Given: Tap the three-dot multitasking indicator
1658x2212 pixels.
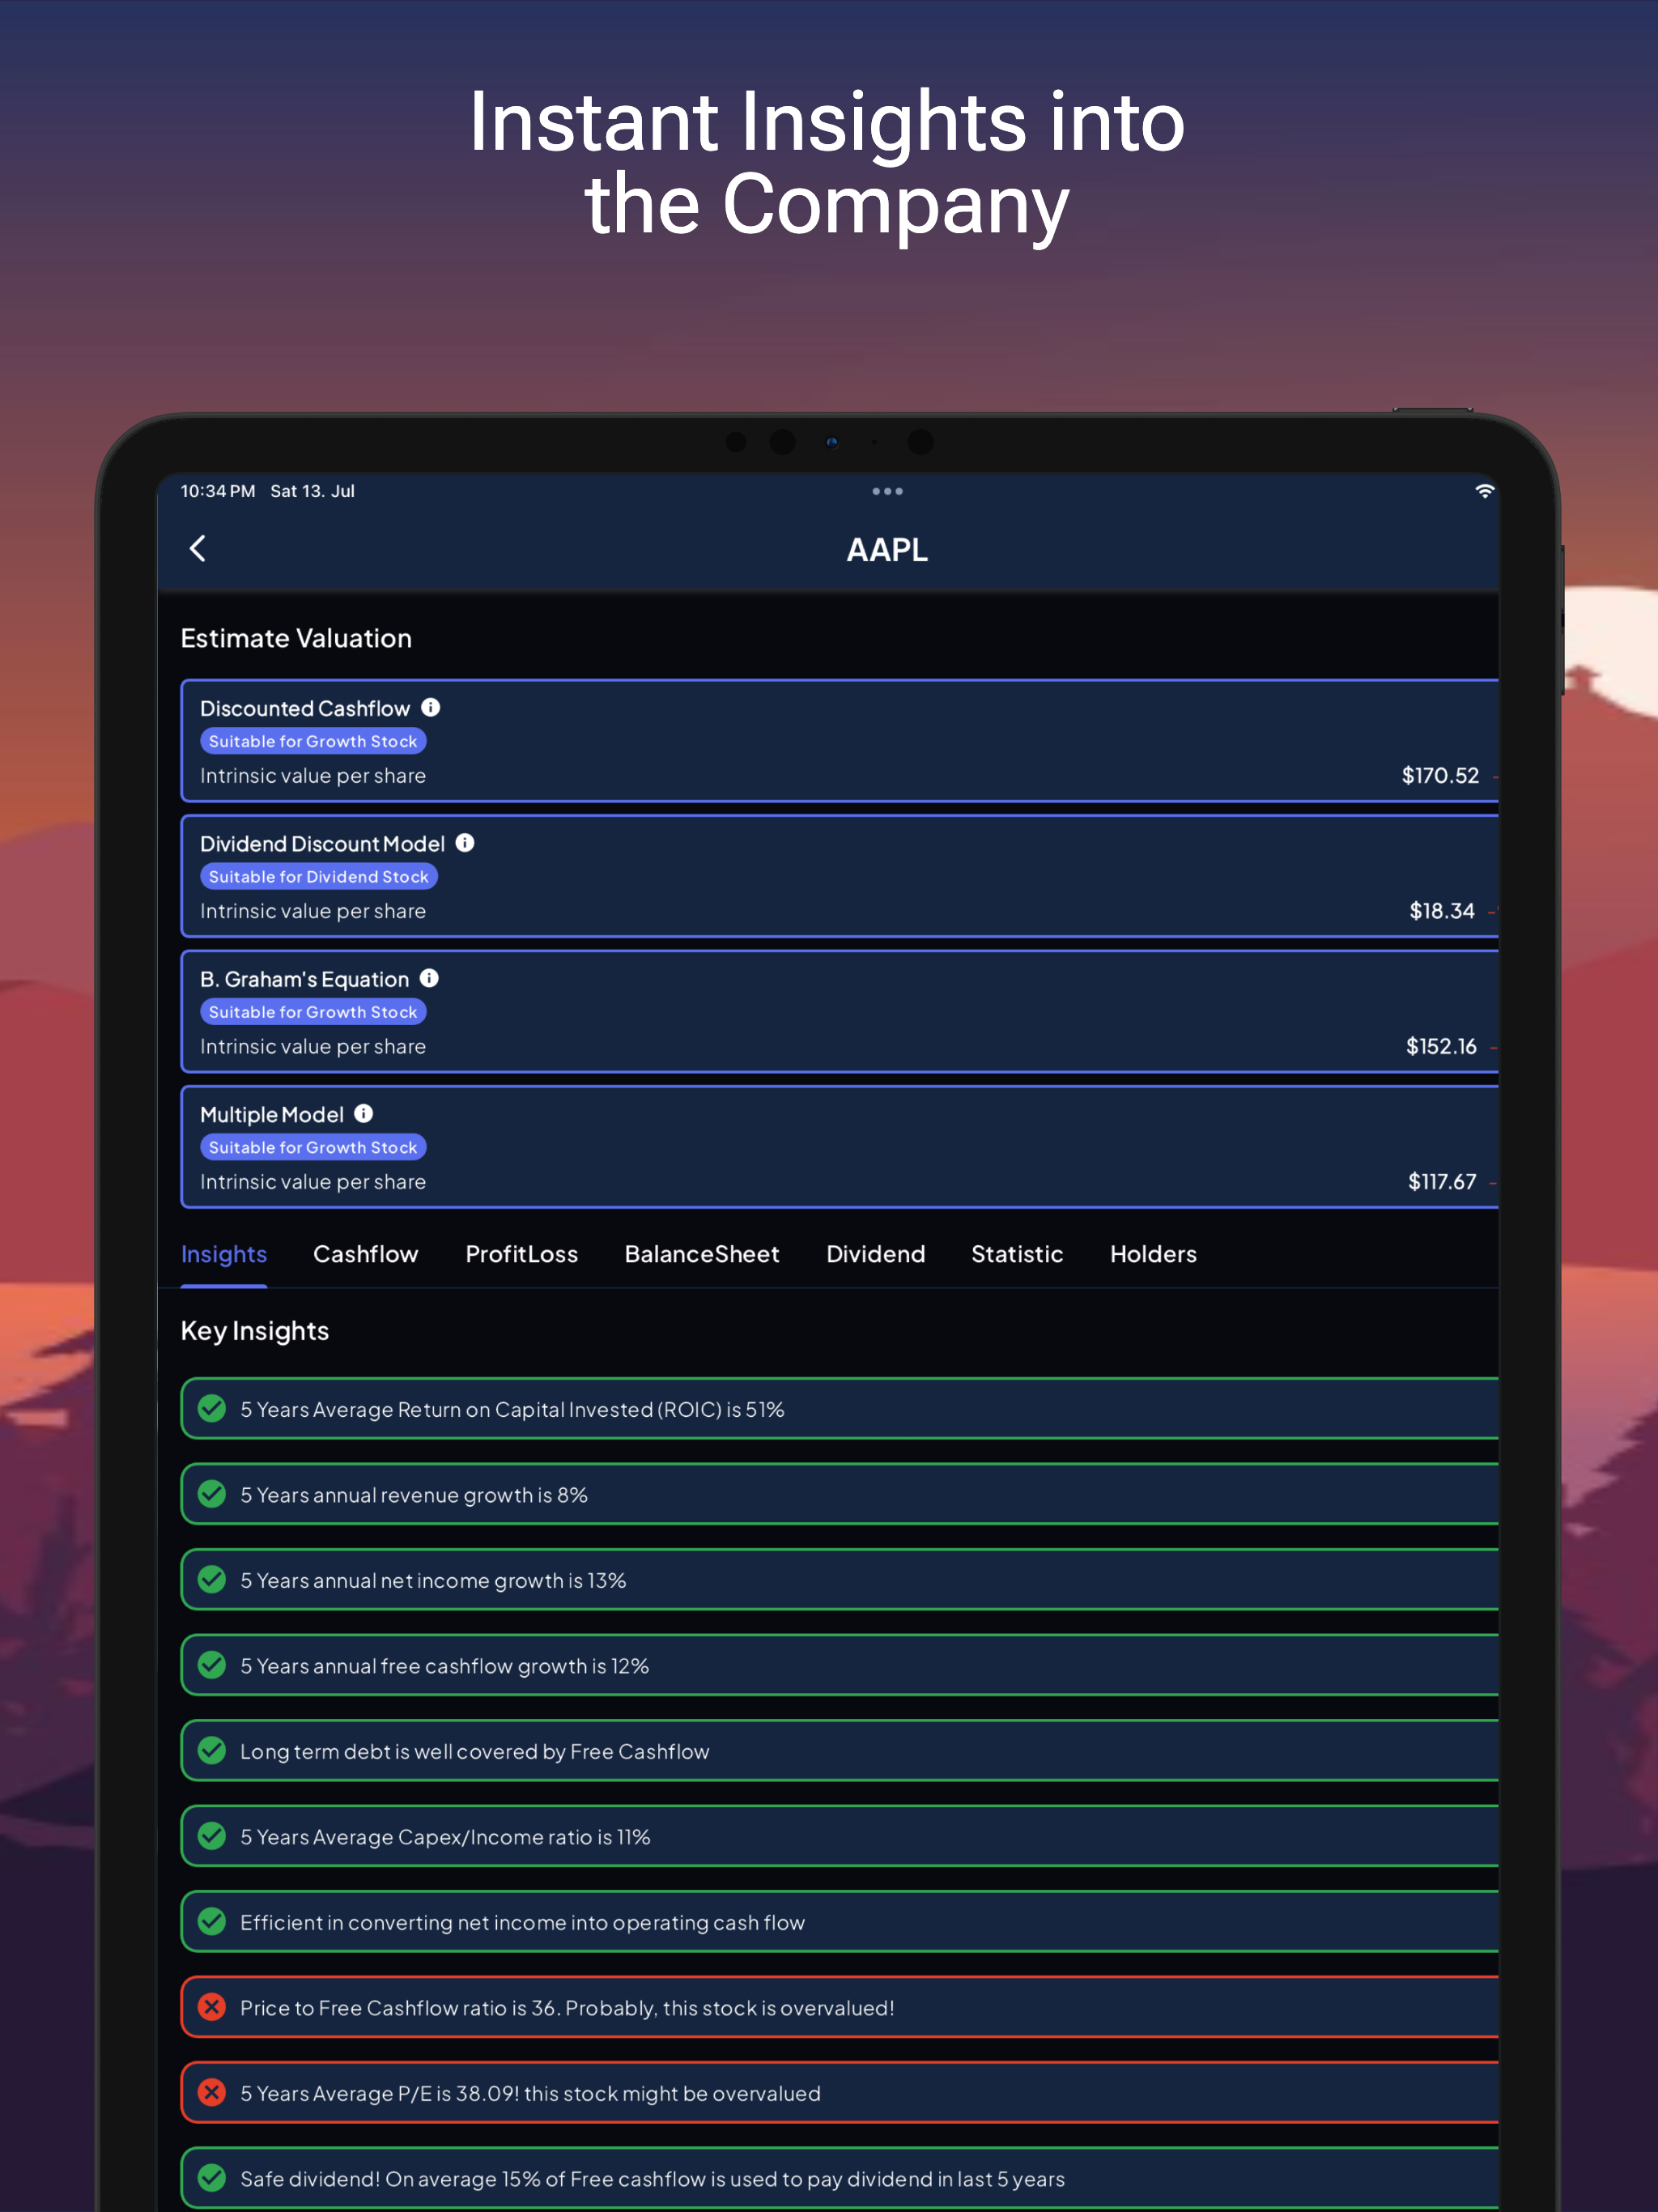Looking at the screenshot, I should [887, 491].
